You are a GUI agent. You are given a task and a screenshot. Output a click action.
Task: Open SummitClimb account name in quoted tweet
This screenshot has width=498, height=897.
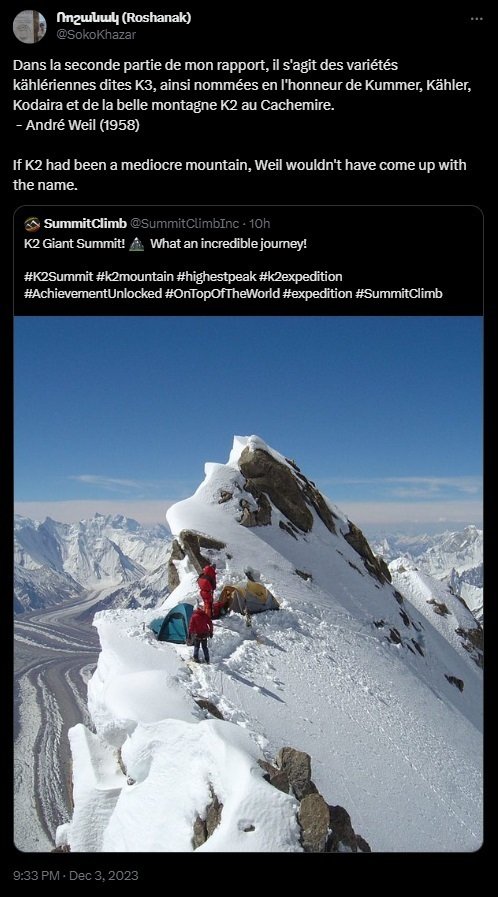point(85,223)
